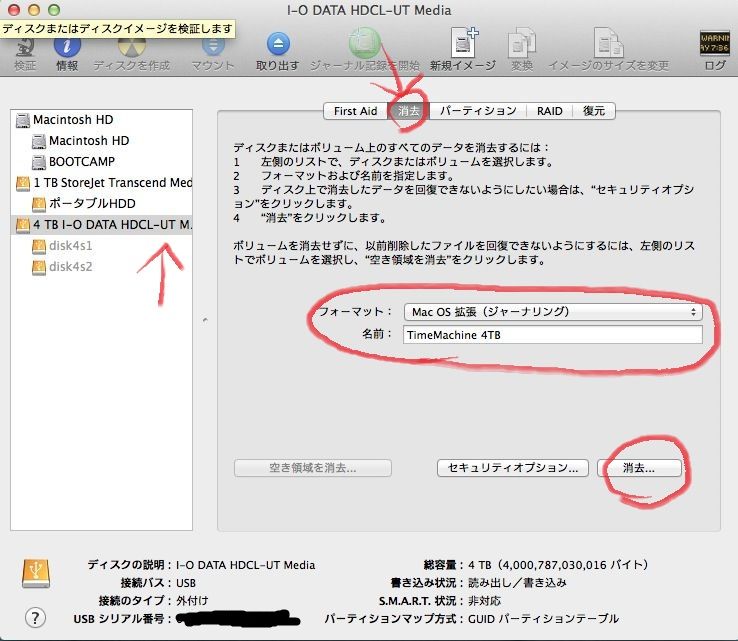Click the 接続バス USB value
The width and height of the screenshot is (738, 641).
pyautogui.click(x=186, y=583)
